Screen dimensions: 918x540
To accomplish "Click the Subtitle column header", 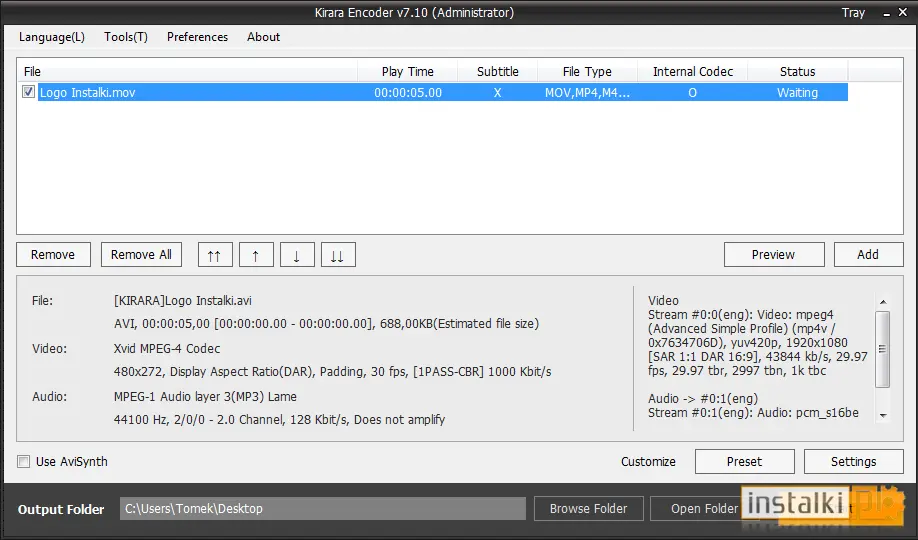I will point(498,71).
